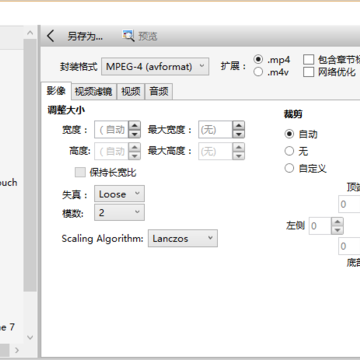The image size is (360, 360).
Task: Click the 宽度 width input field
Action: 112,130
